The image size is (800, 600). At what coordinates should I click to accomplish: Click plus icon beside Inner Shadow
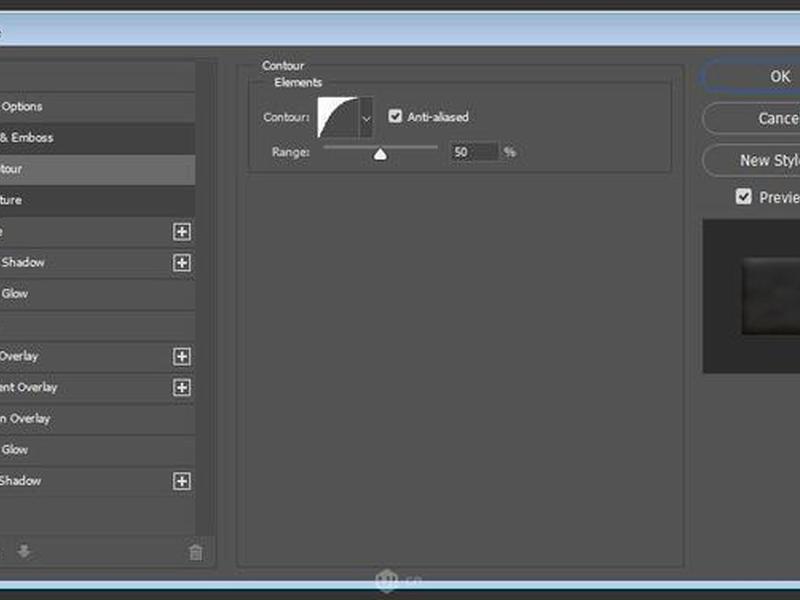click(x=182, y=263)
